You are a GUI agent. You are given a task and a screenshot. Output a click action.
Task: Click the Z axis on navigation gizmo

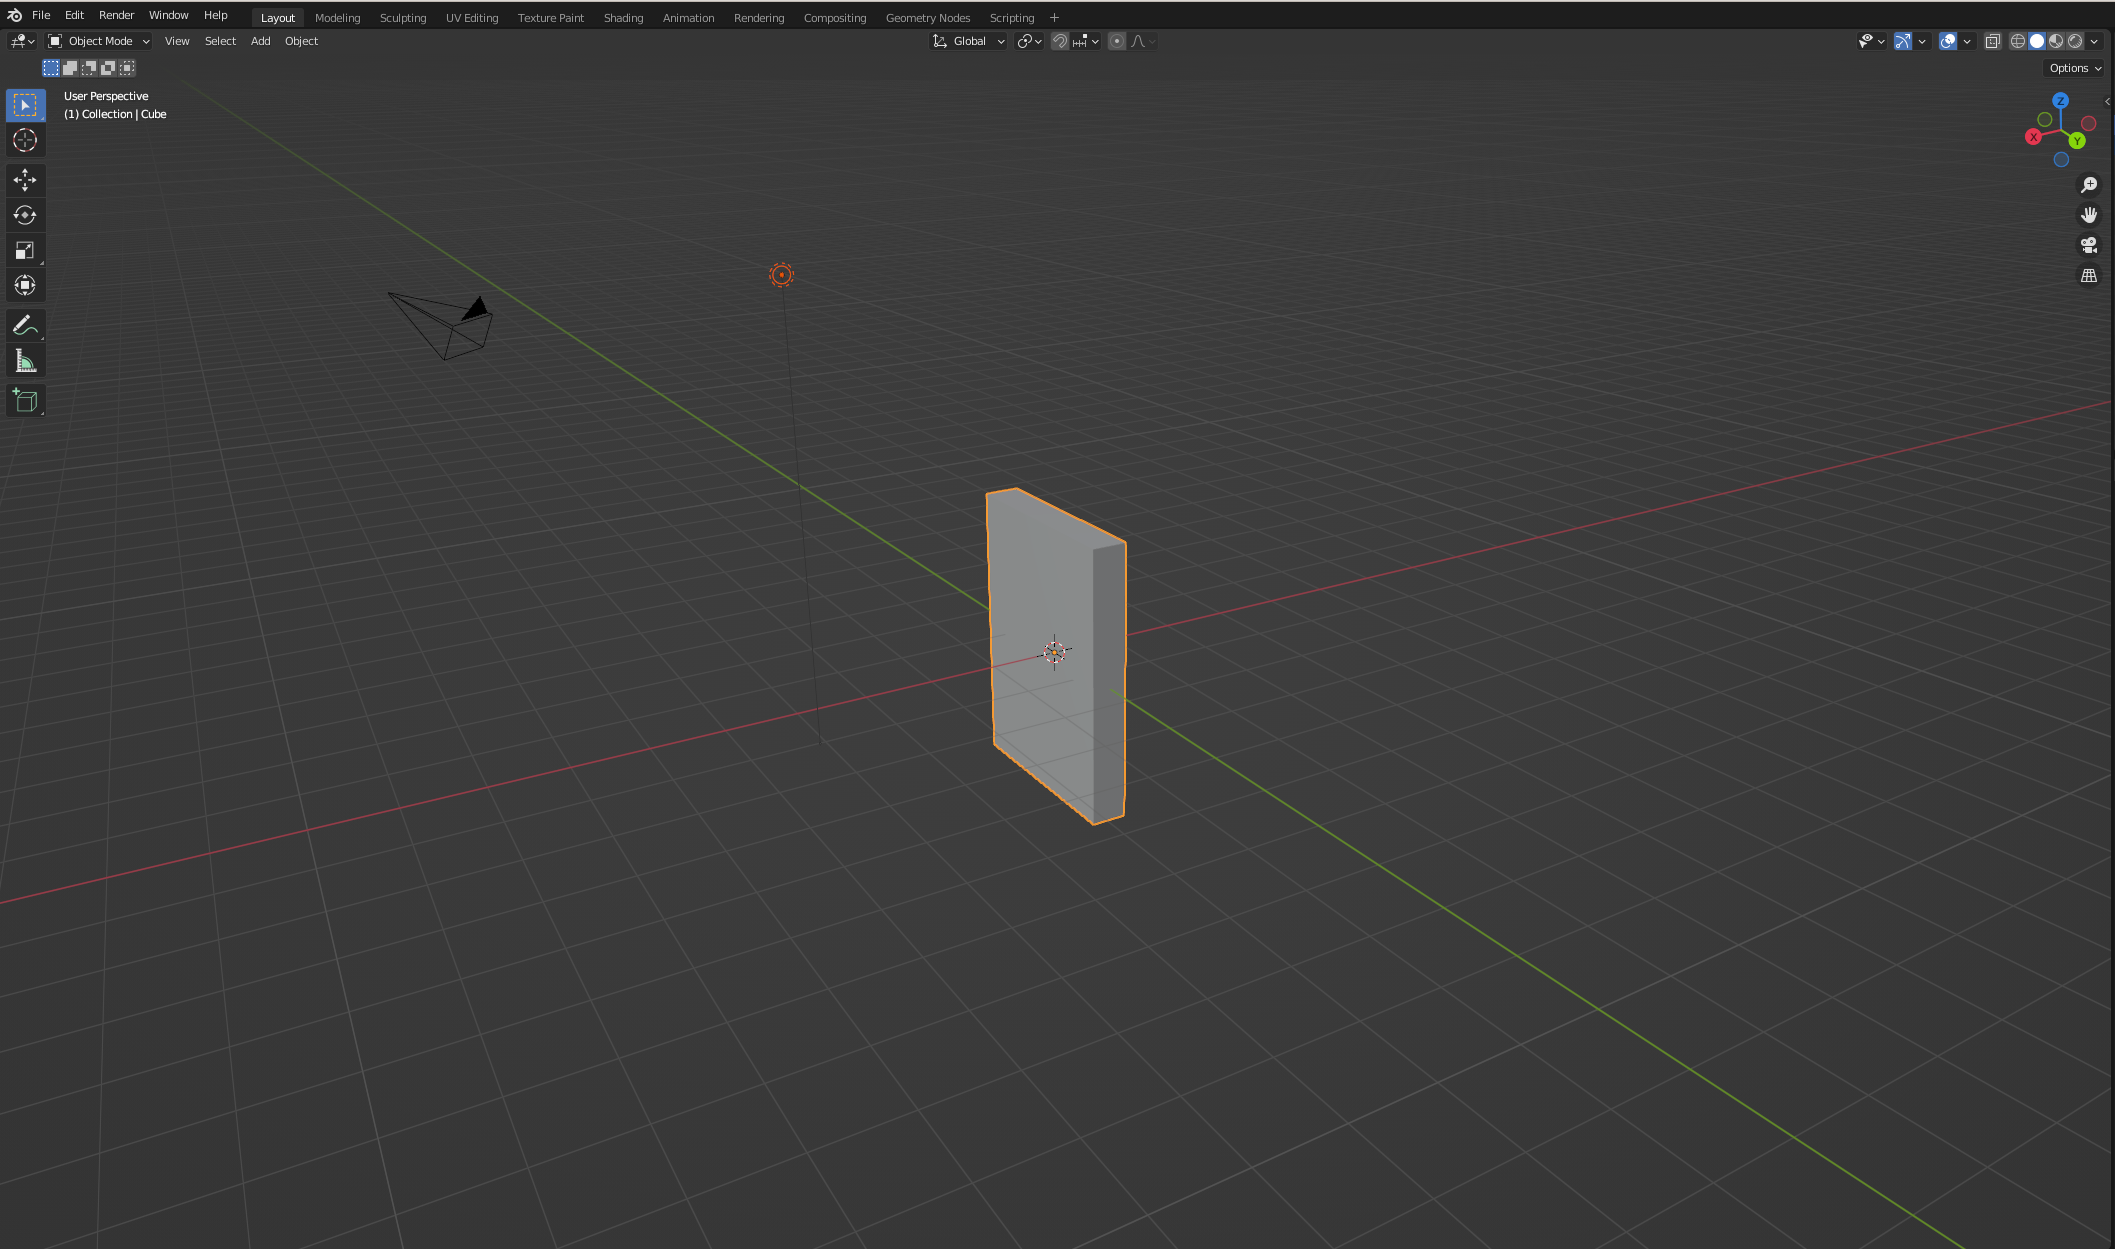[2060, 101]
